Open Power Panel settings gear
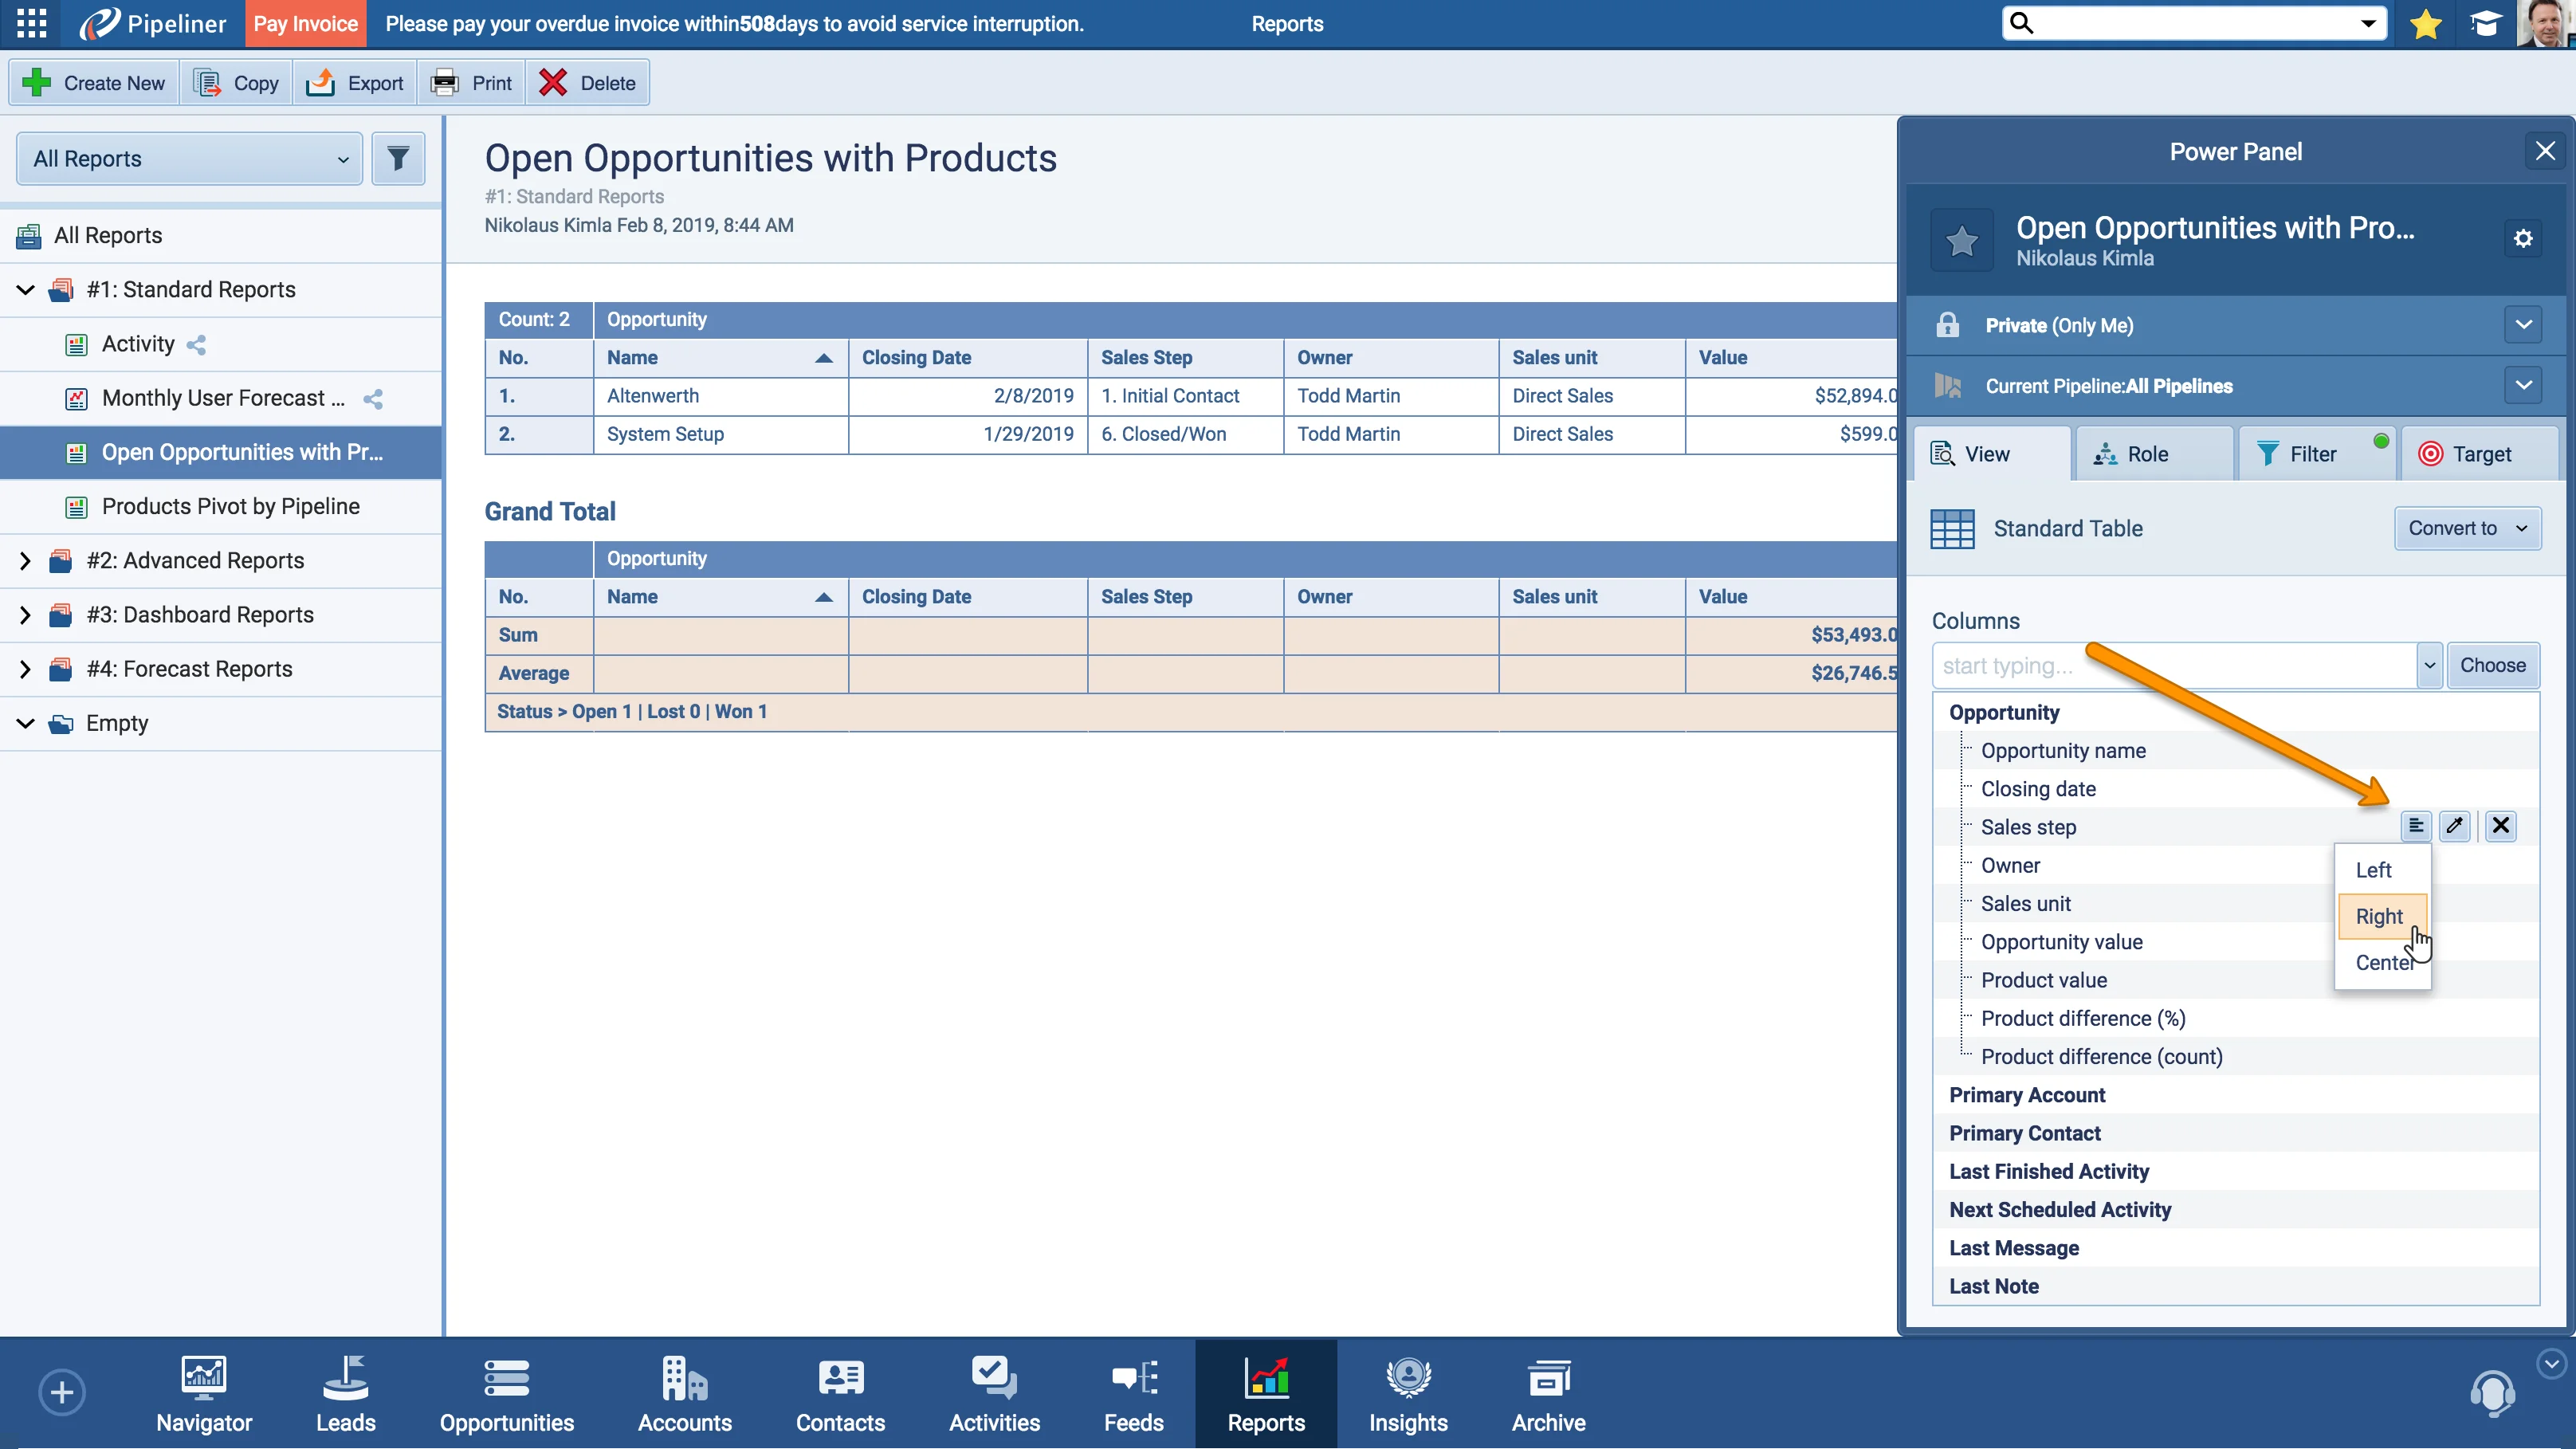This screenshot has width=2576, height=1449. point(2523,238)
